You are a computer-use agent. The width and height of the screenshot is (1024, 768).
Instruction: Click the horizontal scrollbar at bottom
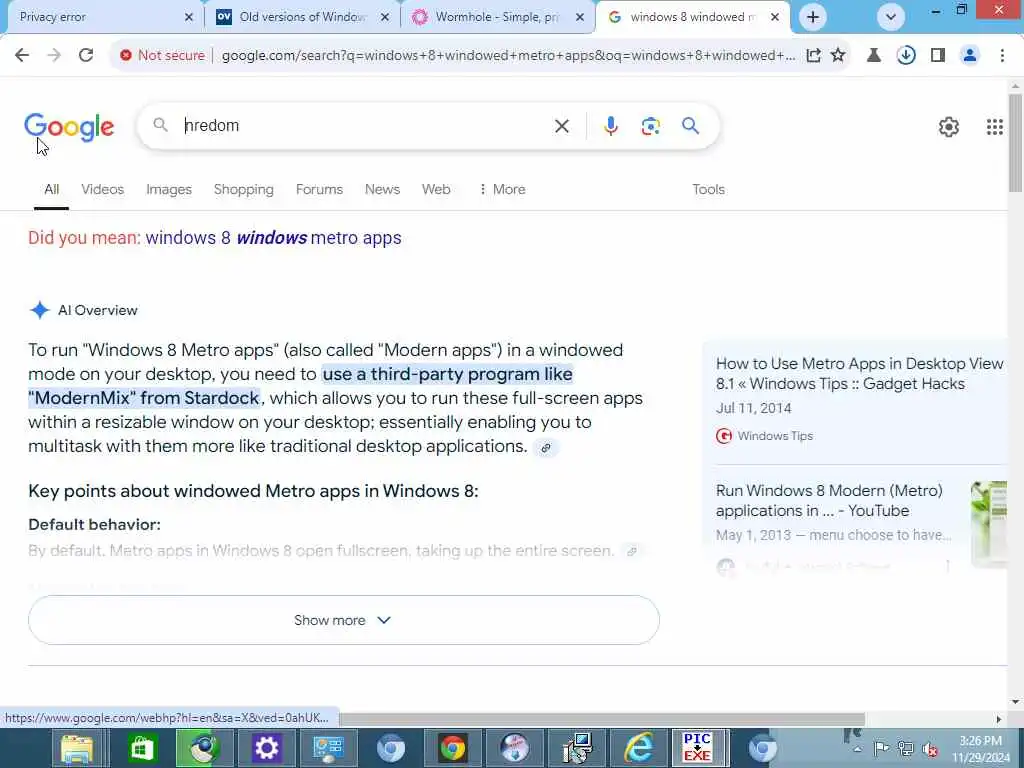(601, 719)
